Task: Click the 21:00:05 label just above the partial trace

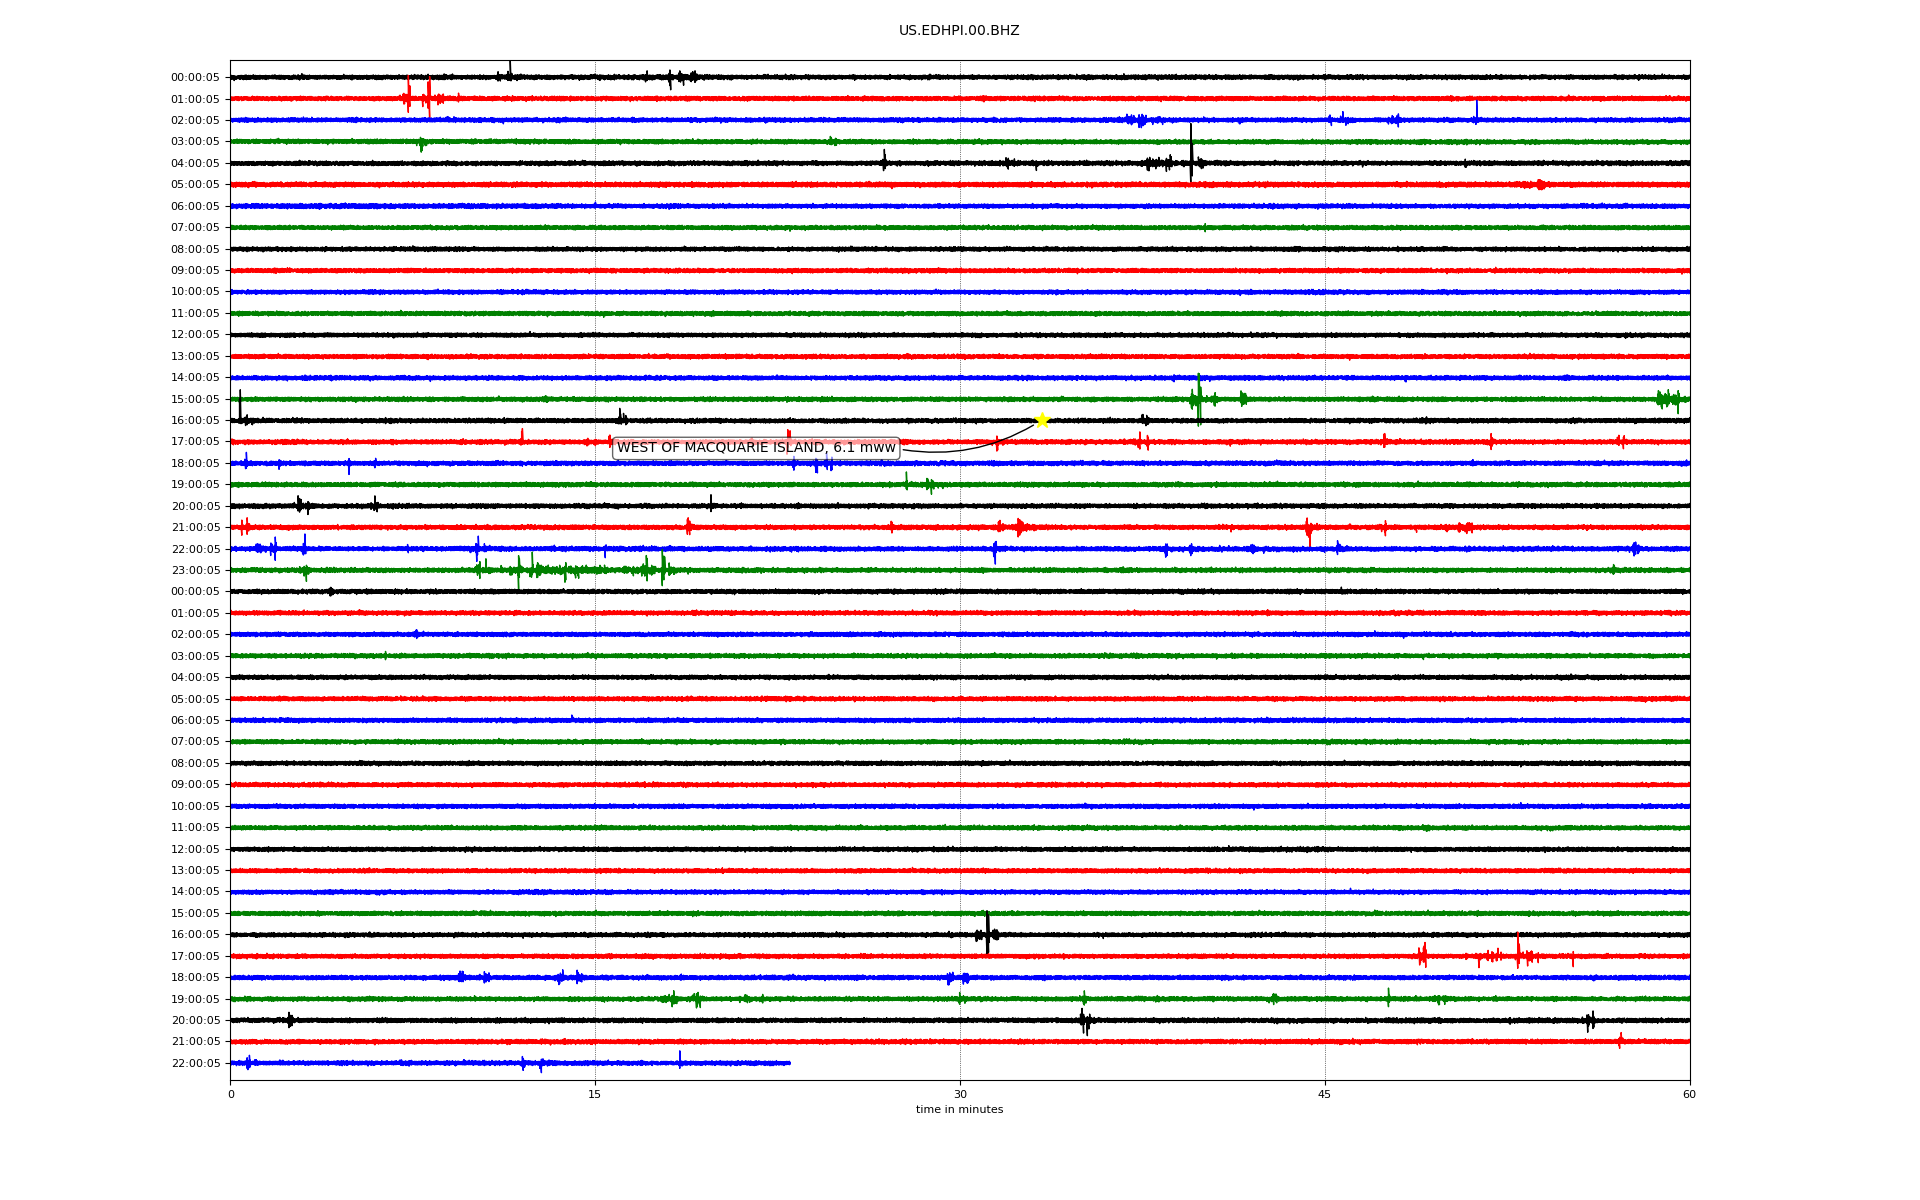Action: [195, 1042]
